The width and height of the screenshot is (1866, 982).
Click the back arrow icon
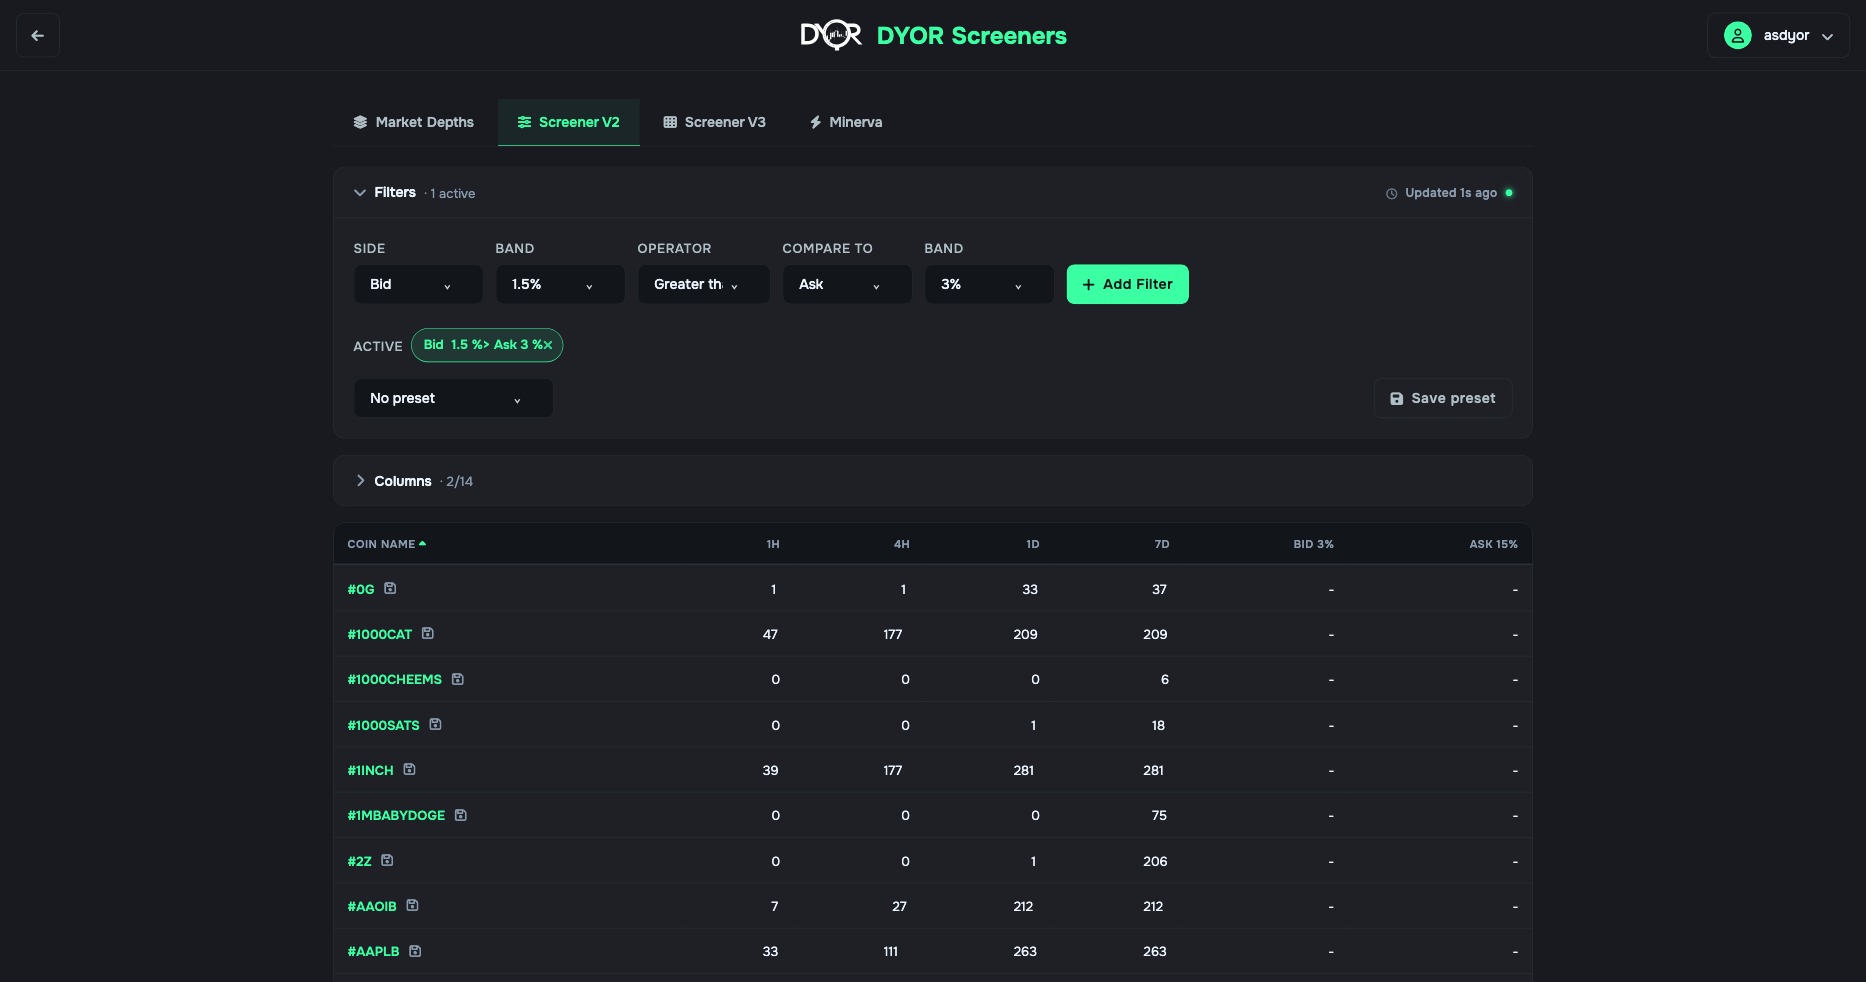pyautogui.click(x=38, y=36)
